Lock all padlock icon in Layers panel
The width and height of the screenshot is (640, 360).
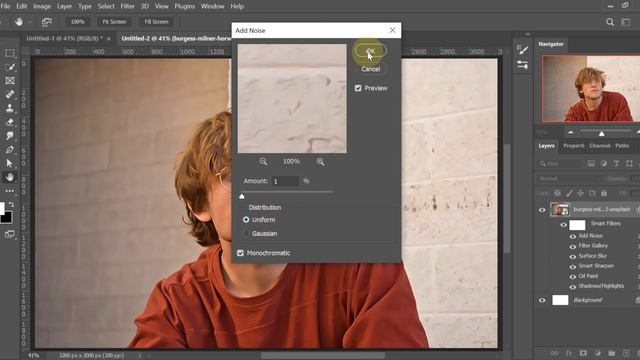coord(604,193)
